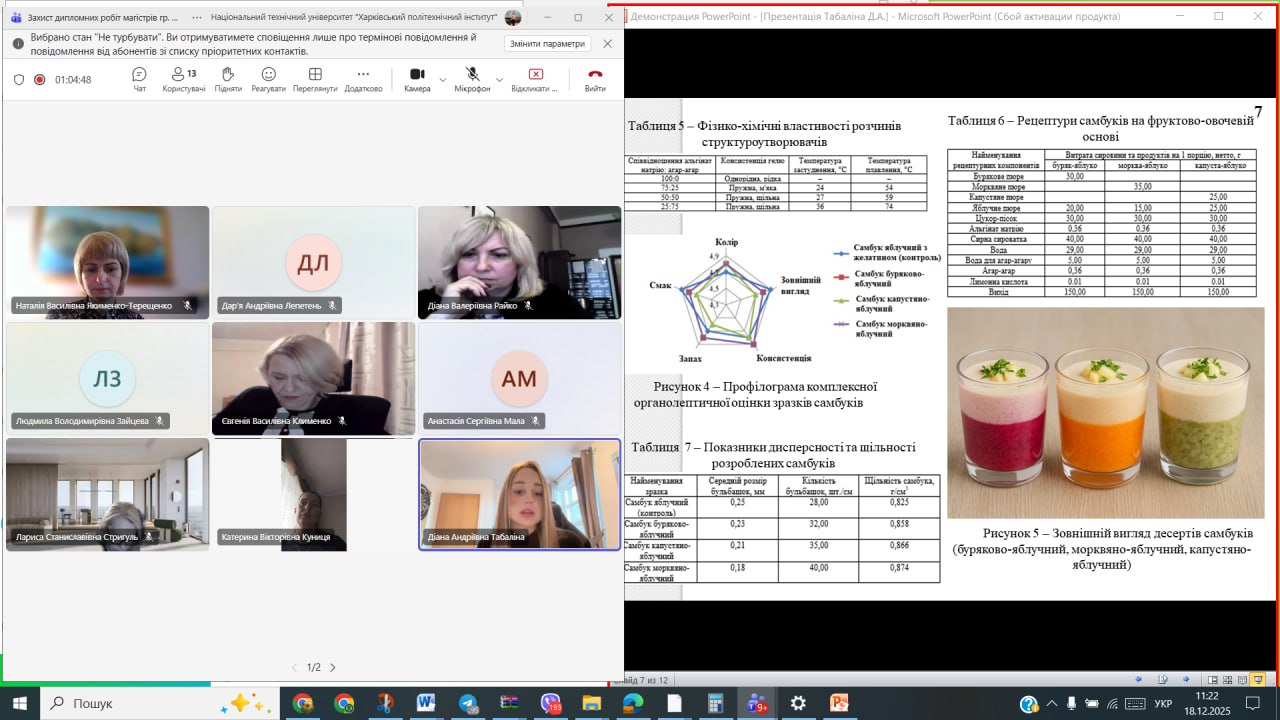1280x720 pixels.
Task: Open Telegram from the taskbar
Action: (468, 703)
